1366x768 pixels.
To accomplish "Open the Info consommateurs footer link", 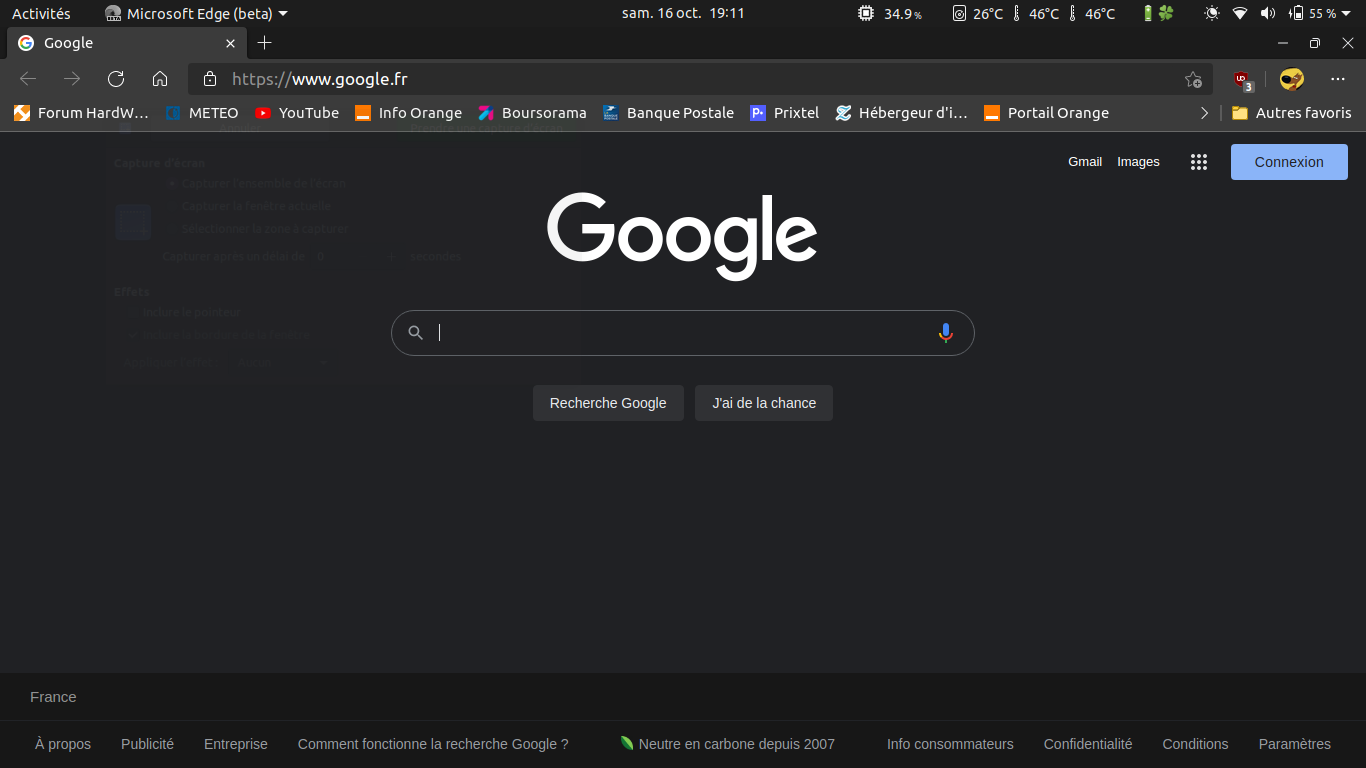I will click(950, 744).
